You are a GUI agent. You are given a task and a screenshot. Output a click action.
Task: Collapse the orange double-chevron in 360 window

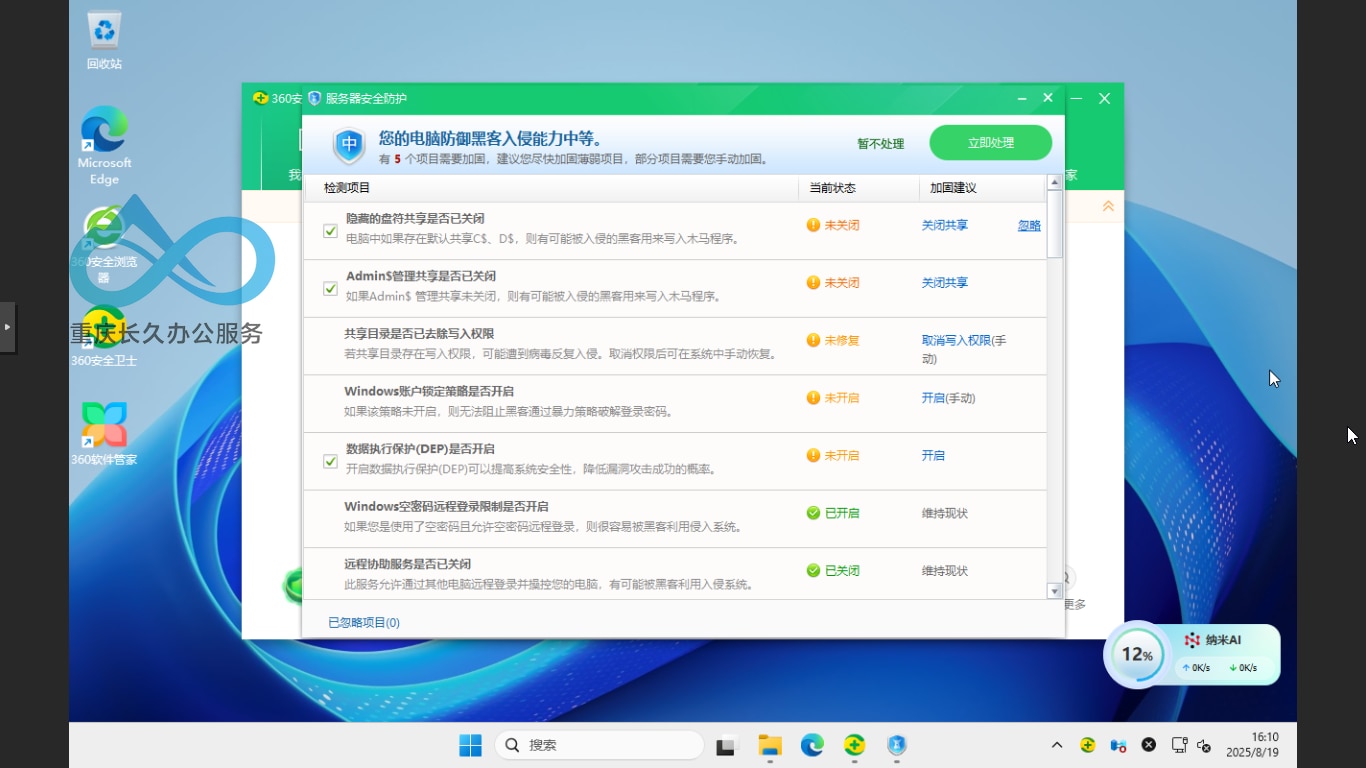[x=1108, y=206]
